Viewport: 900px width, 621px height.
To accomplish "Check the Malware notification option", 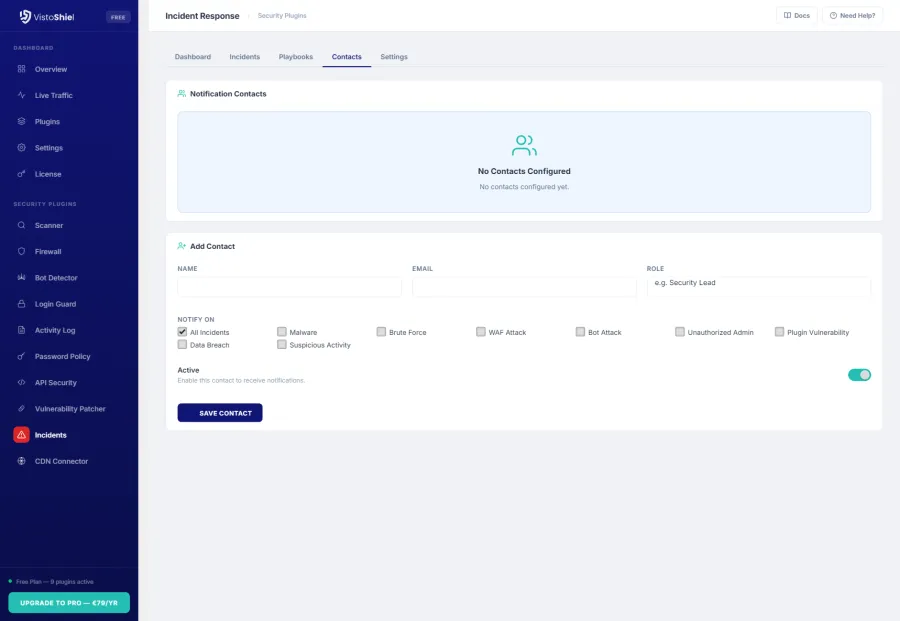I will click(x=281, y=331).
